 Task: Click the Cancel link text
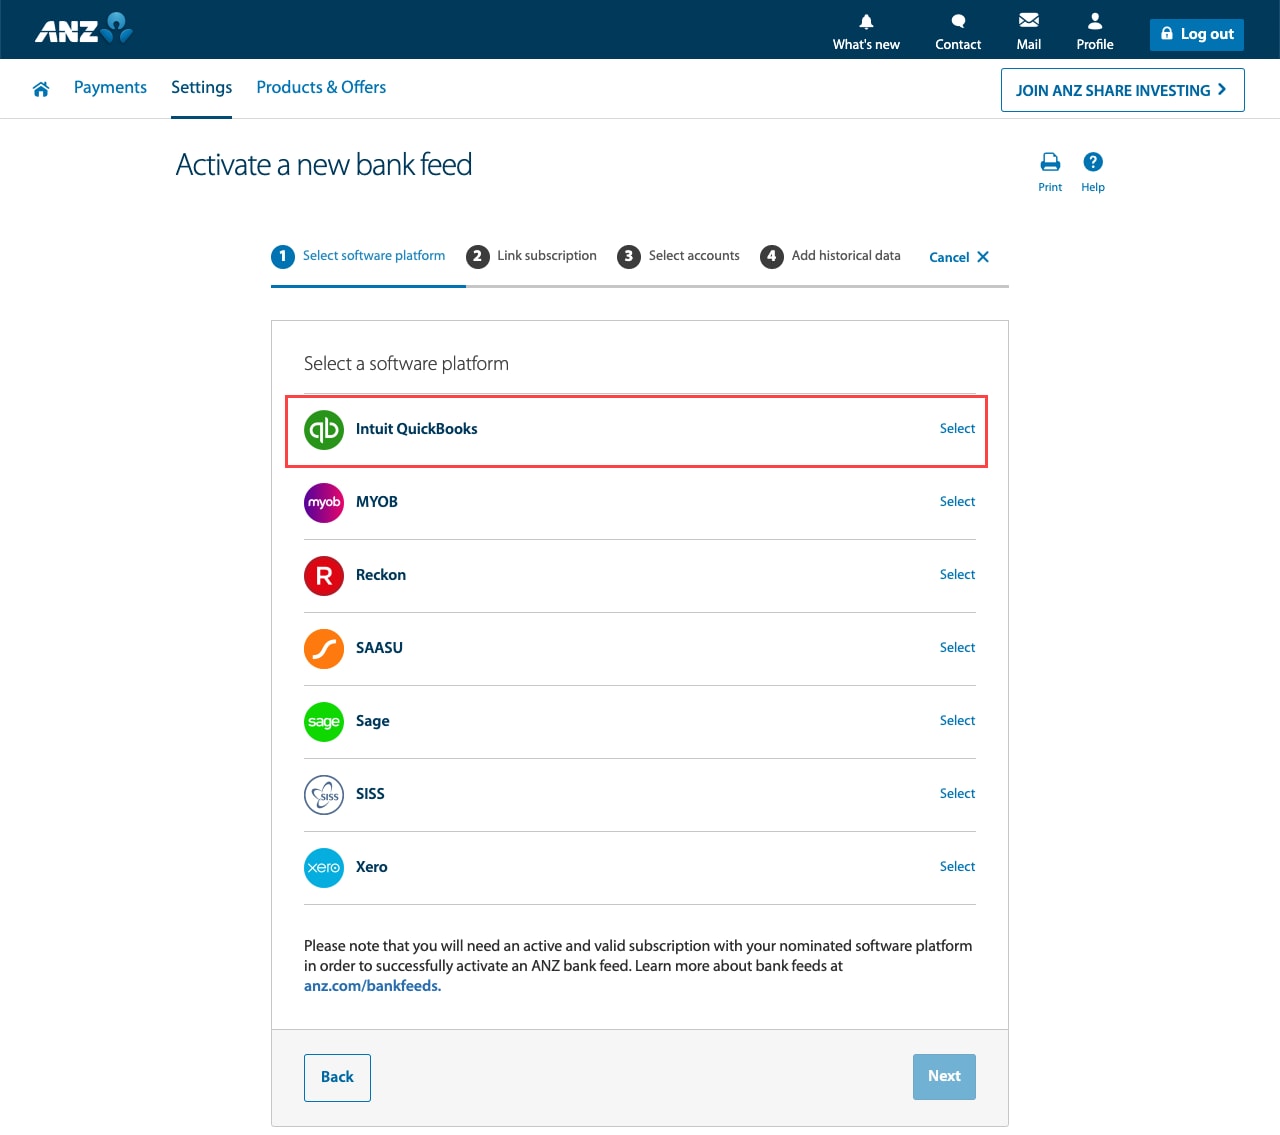pyautogui.click(x=949, y=257)
